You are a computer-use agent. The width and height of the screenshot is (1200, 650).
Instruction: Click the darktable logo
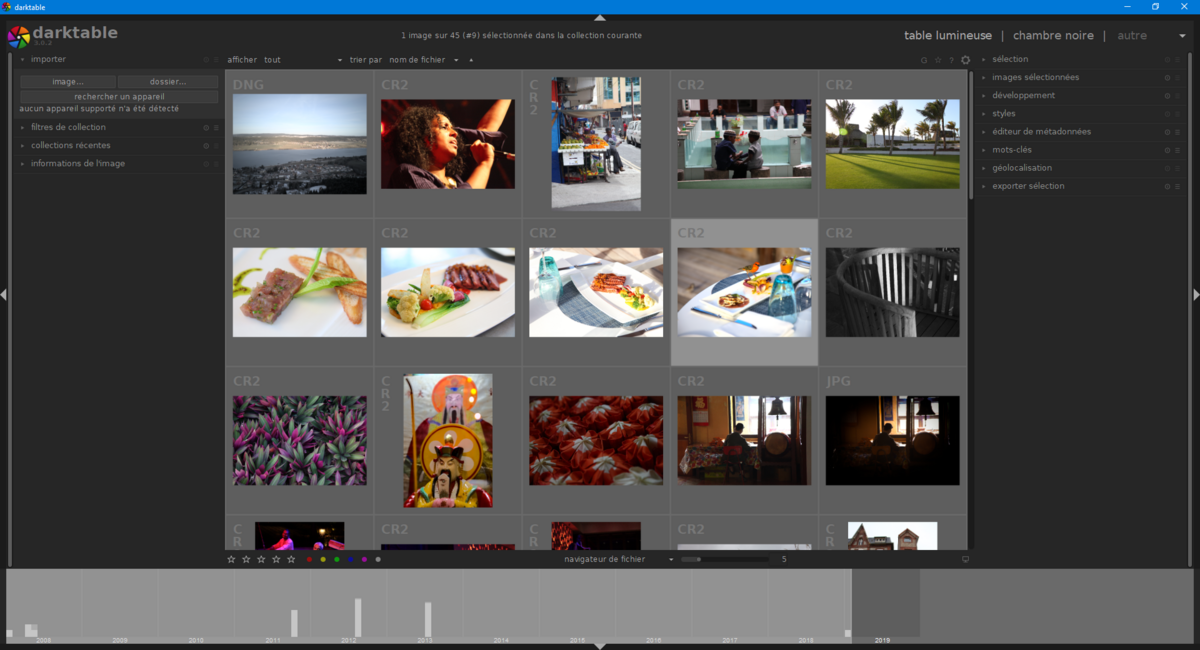tap(18, 37)
